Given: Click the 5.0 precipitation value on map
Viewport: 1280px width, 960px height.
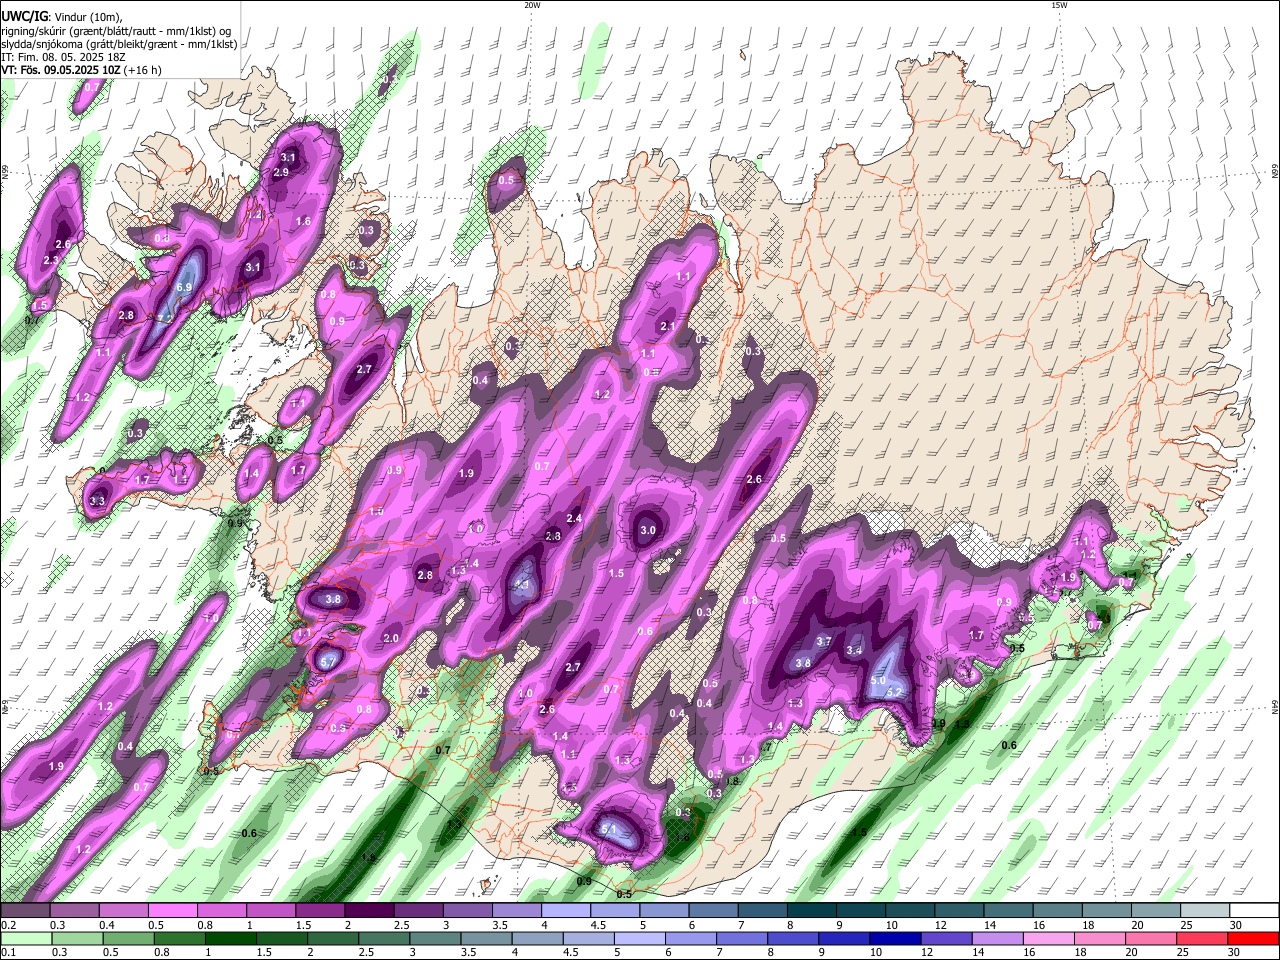Looking at the screenshot, I should [x=878, y=680].
